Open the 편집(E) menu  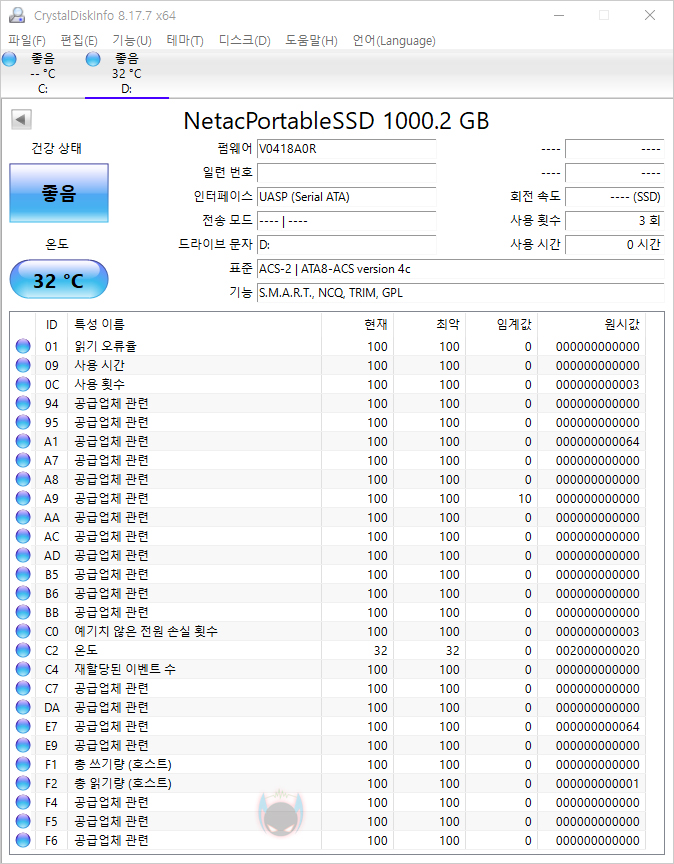click(x=79, y=40)
